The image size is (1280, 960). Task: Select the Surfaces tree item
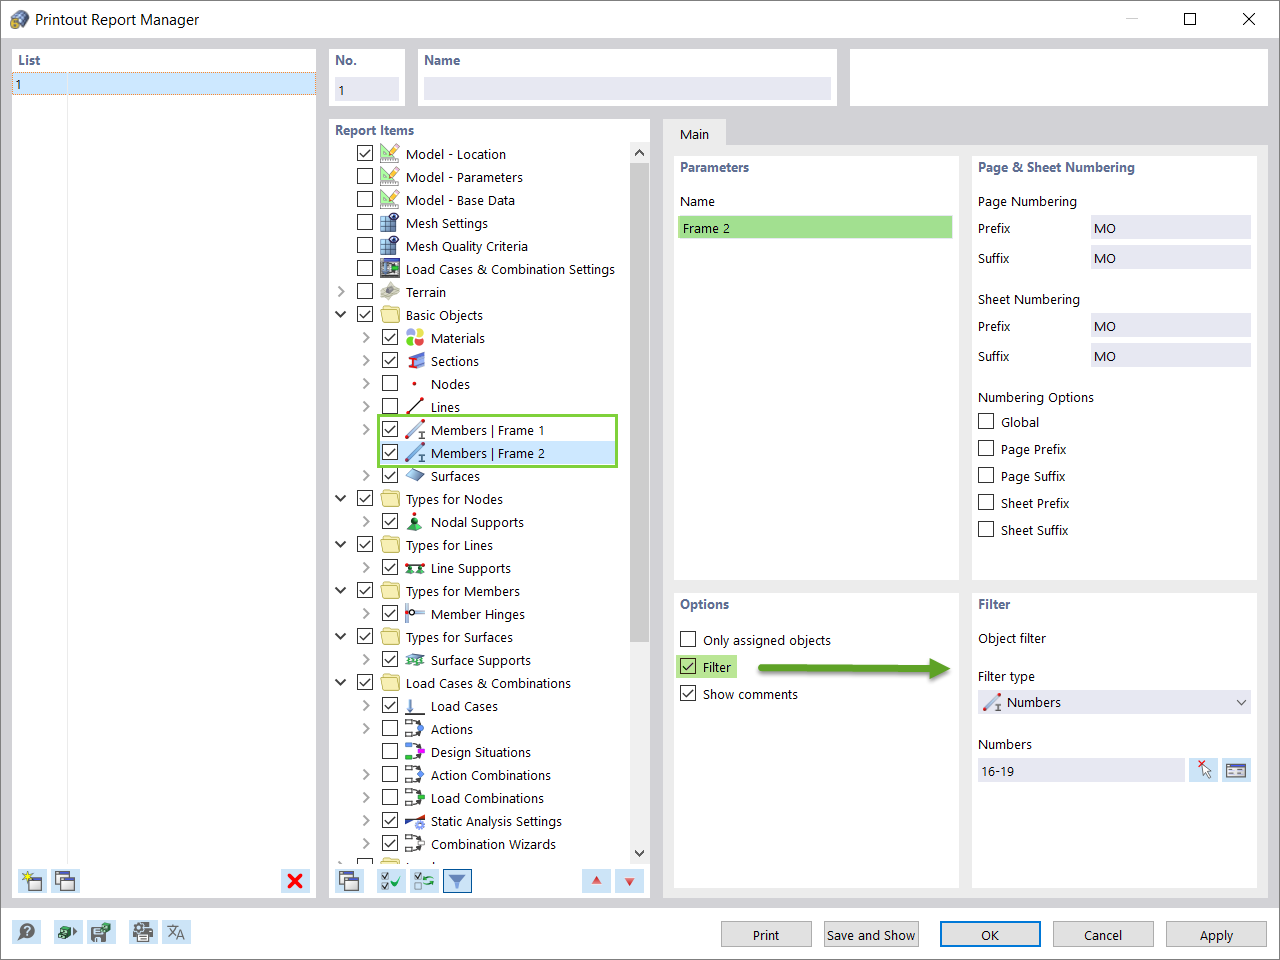click(455, 476)
